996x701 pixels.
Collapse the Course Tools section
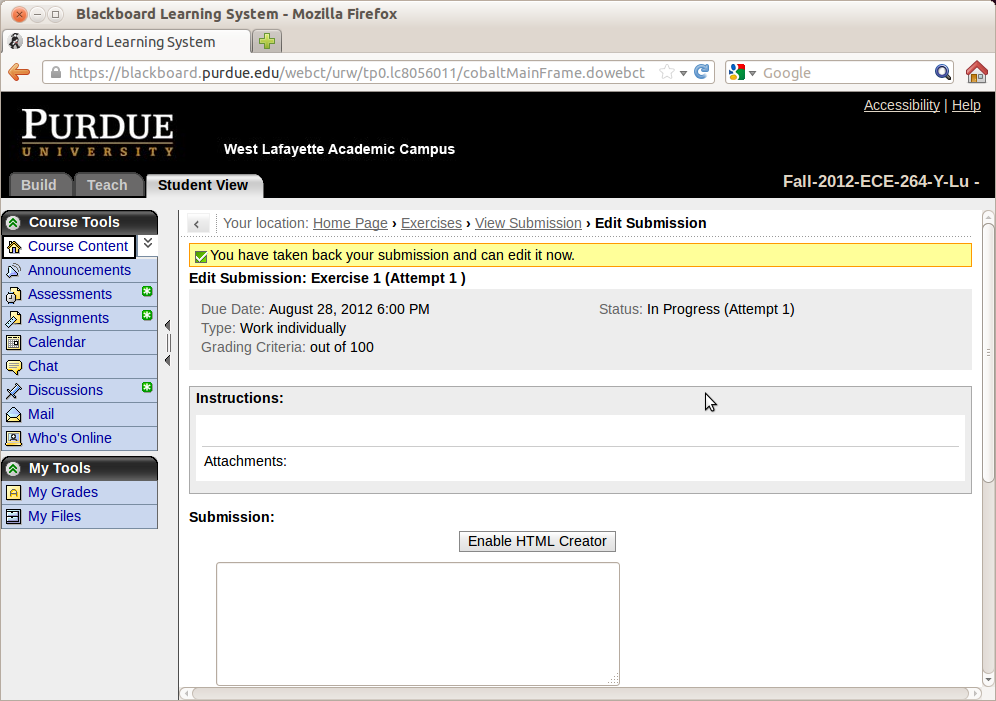tap(13, 223)
